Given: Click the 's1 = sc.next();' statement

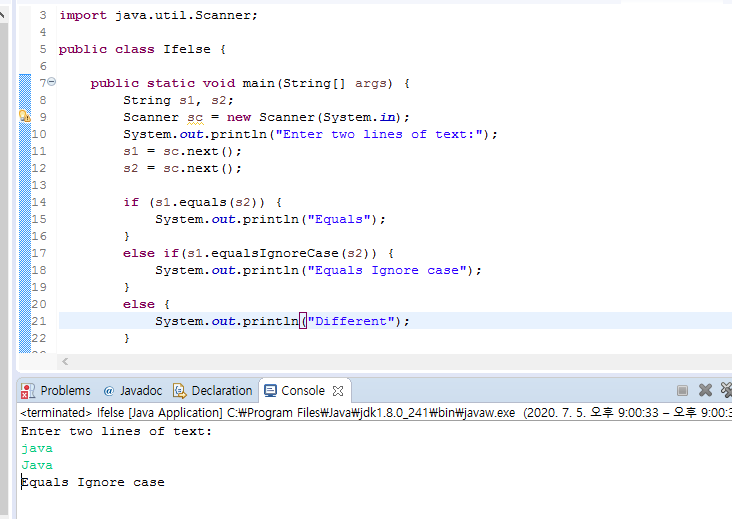Looking at the screenshot, I should [x=183, y=152].
